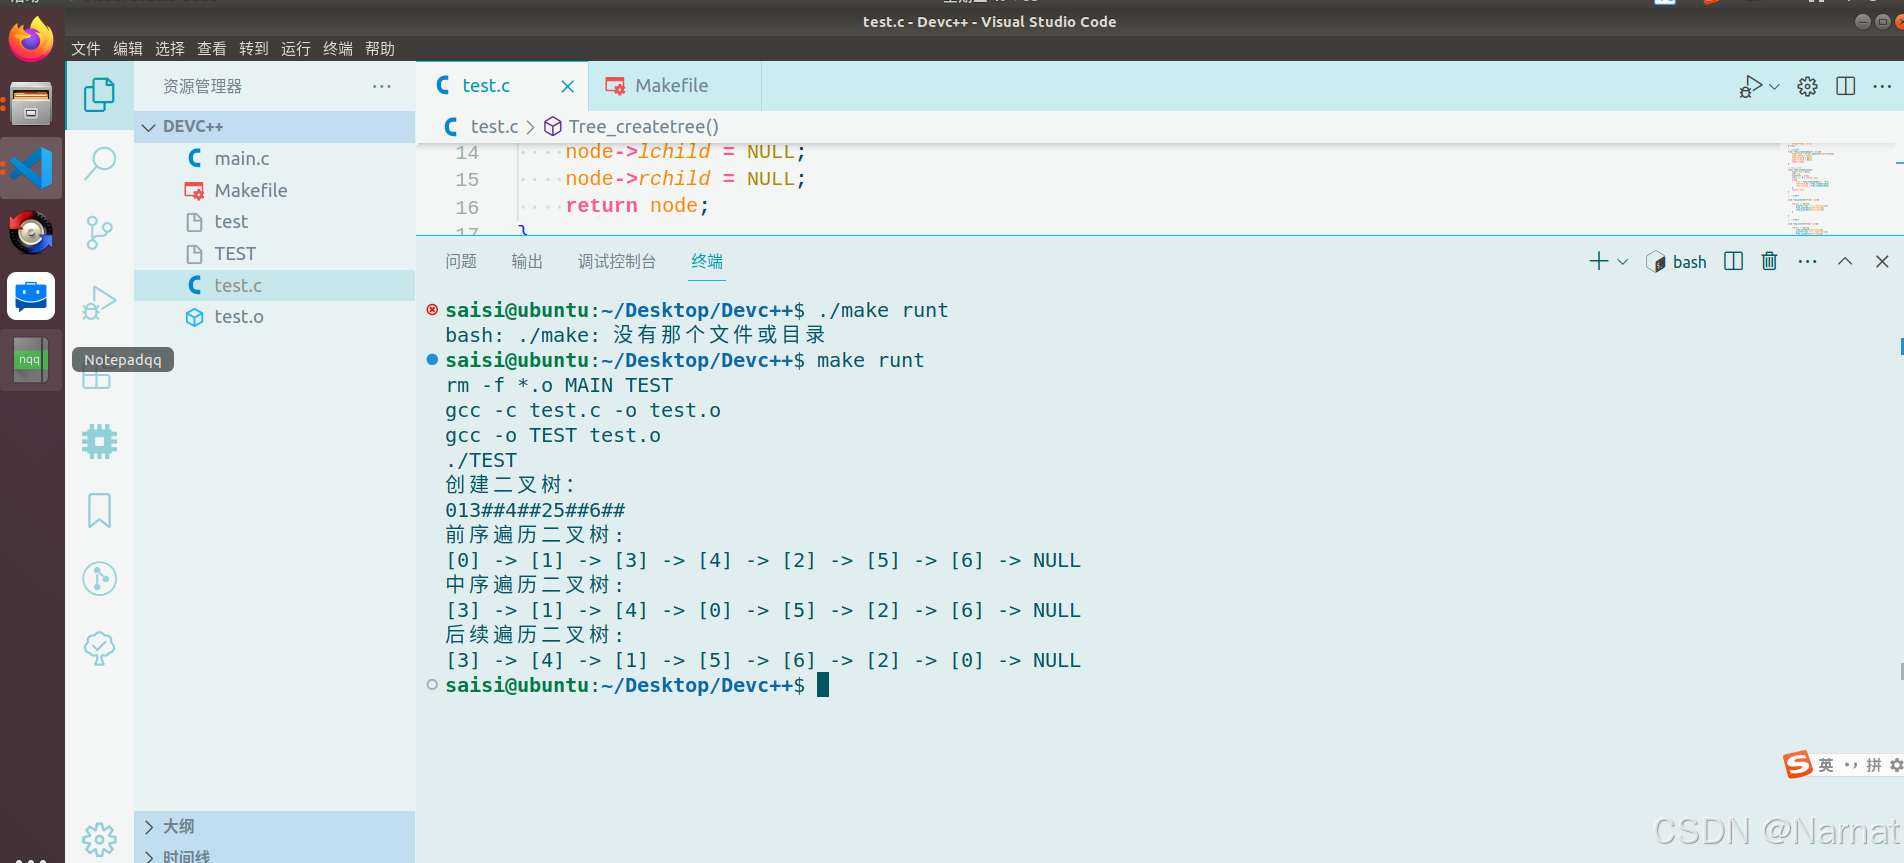Image resolution: width=1904 pixels, height=863 pixels.
Task: Open terminal panel more actions ellipsis
Action: coord(1807,261)
